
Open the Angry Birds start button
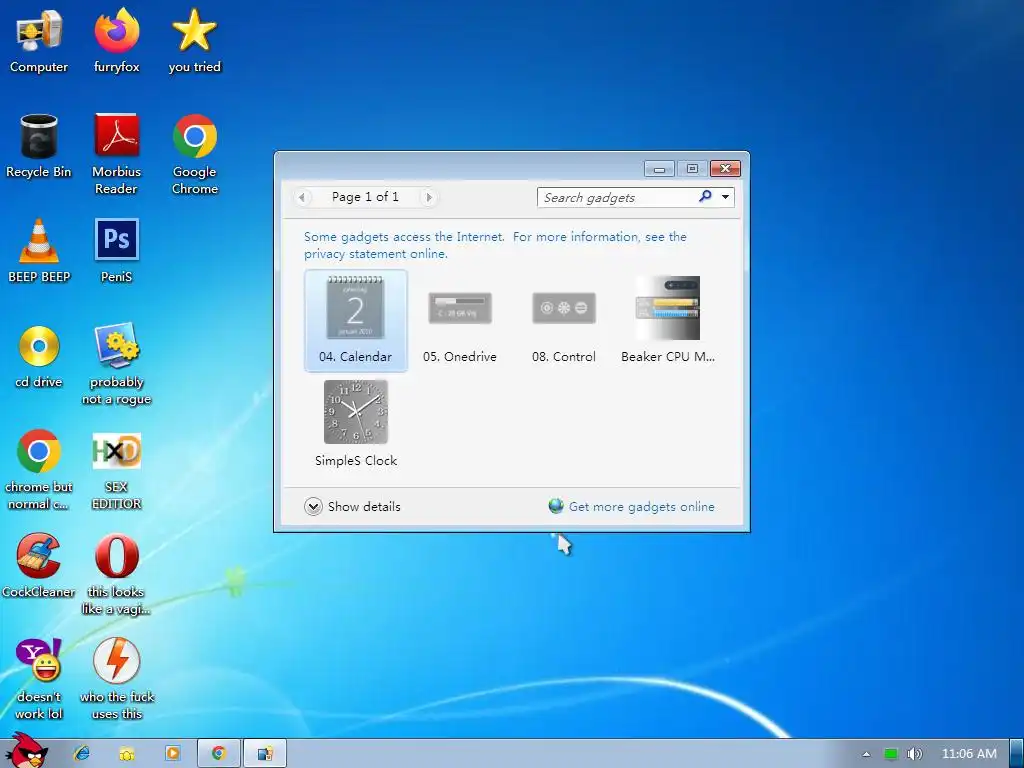[x=26, y=751]
